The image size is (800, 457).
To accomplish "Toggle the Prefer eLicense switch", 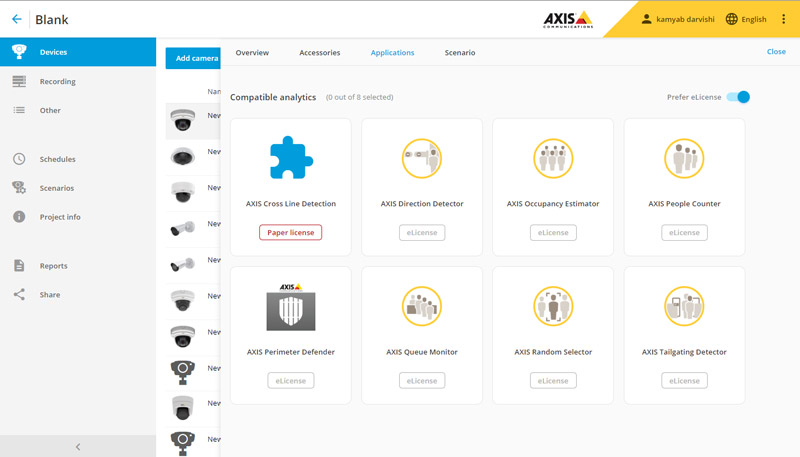I will pyautogui.click(x=738, y=97).
